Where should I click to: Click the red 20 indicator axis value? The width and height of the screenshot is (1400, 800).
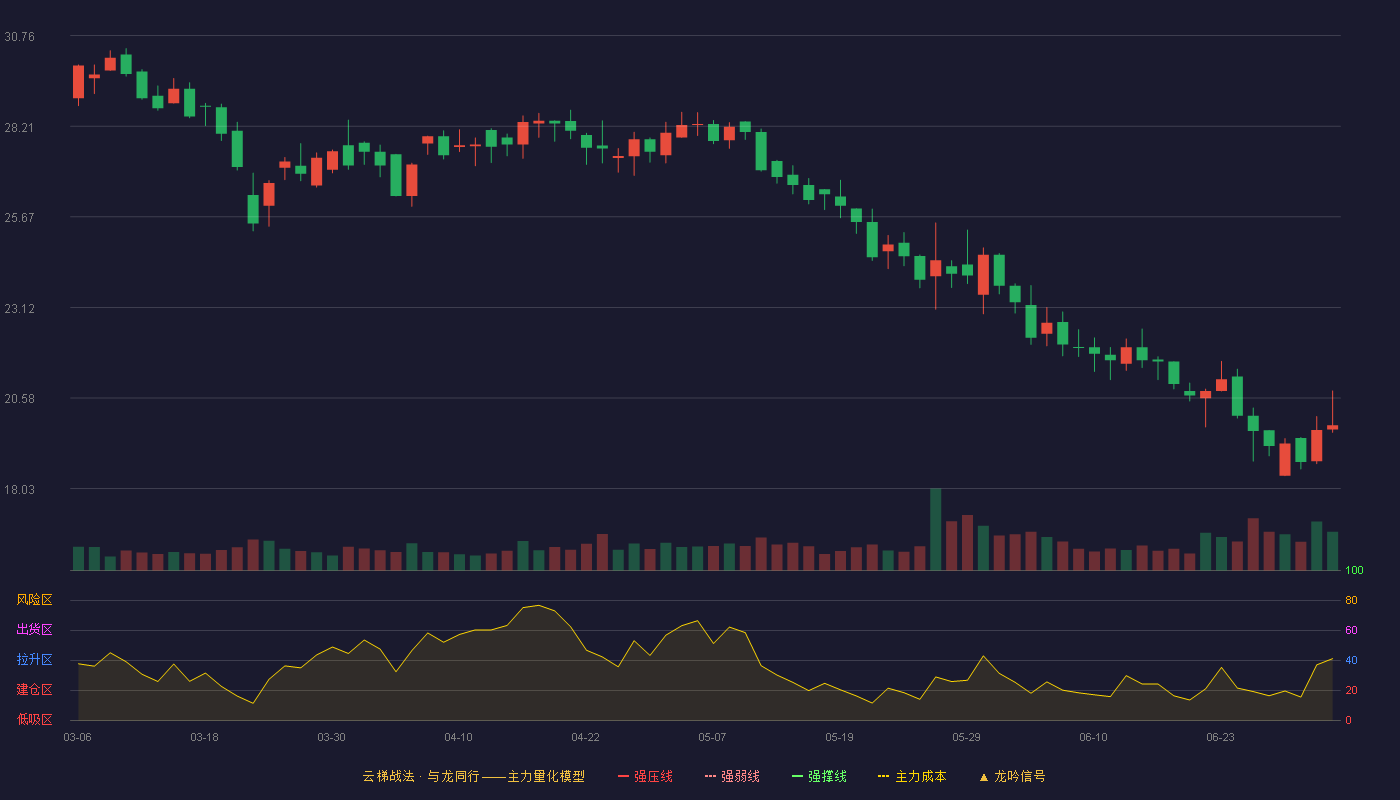click(1351, 690)
